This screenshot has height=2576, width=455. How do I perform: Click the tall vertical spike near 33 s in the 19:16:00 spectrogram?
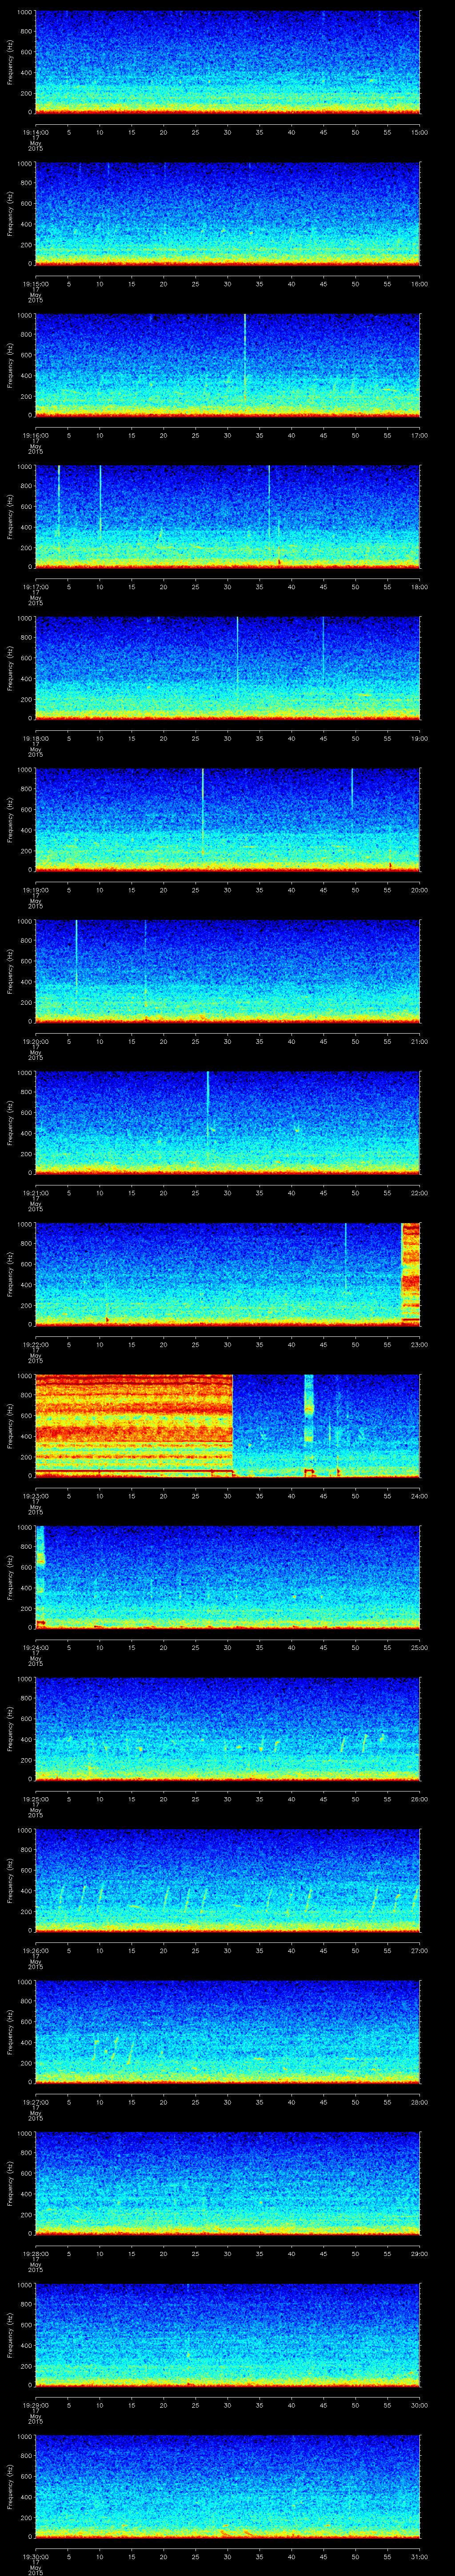(245, 360)
